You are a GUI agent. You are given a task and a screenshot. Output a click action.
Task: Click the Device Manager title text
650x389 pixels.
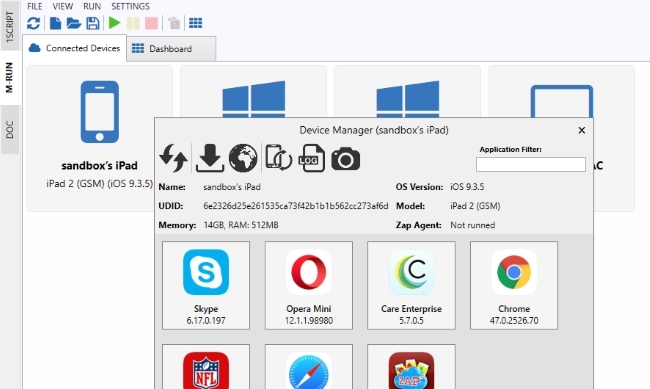(x=374, y=130)
